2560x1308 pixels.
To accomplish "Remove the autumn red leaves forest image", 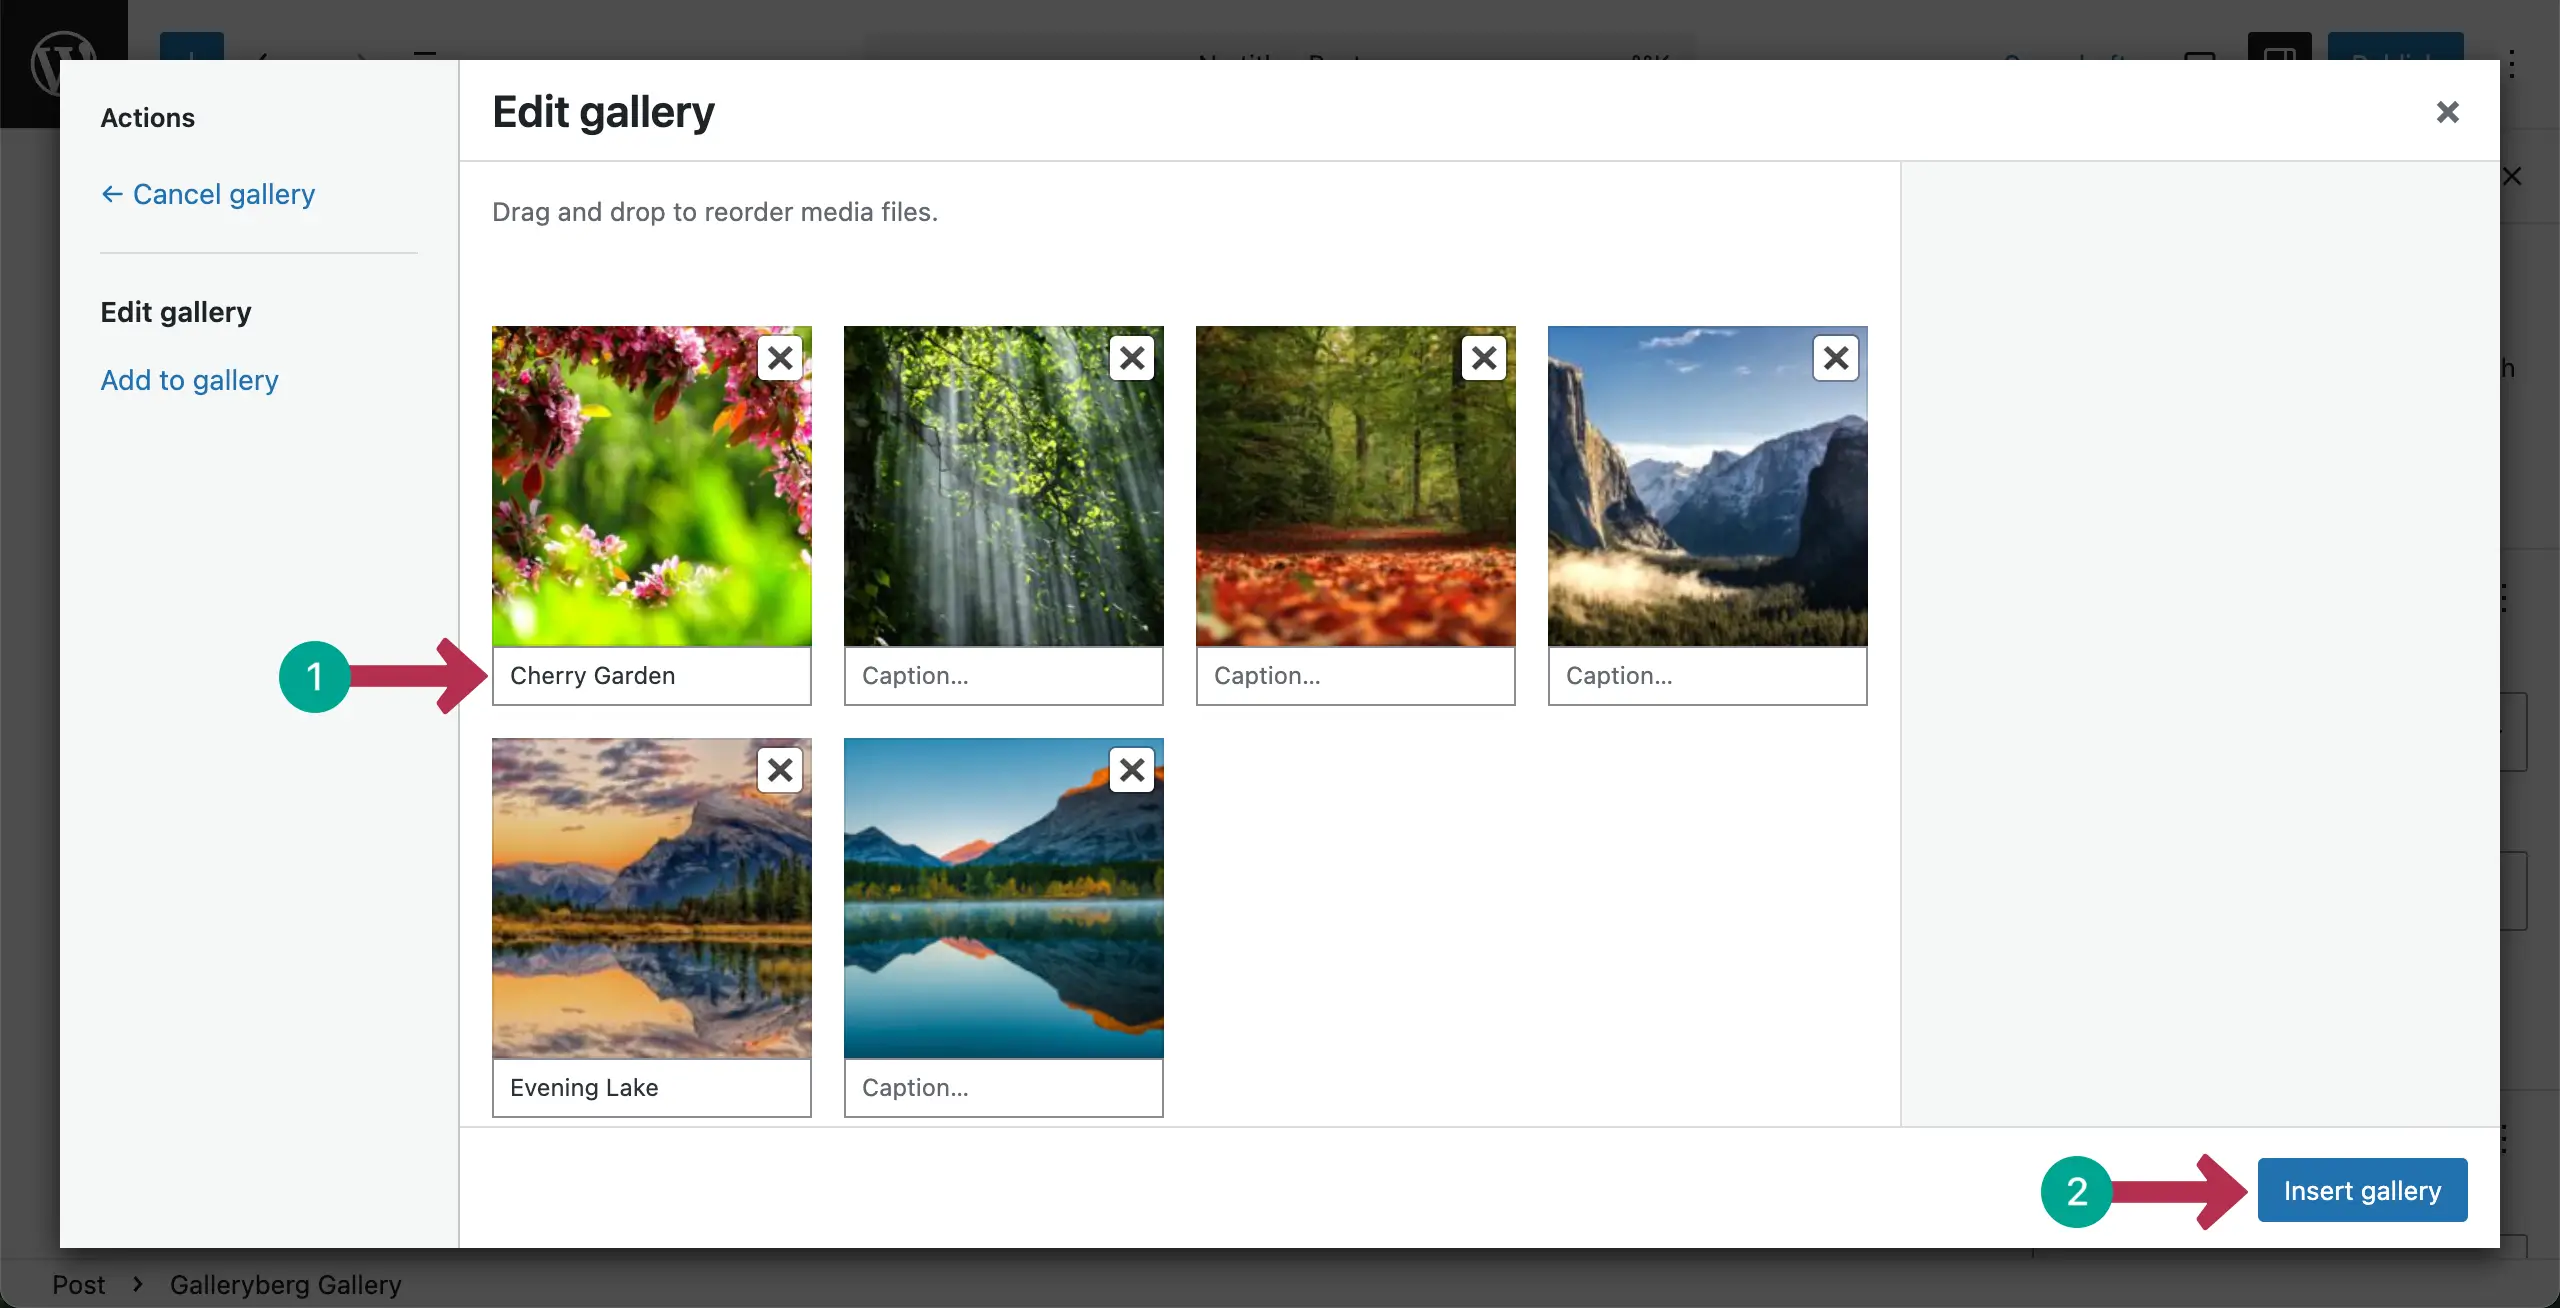I will coord(1484,358).
